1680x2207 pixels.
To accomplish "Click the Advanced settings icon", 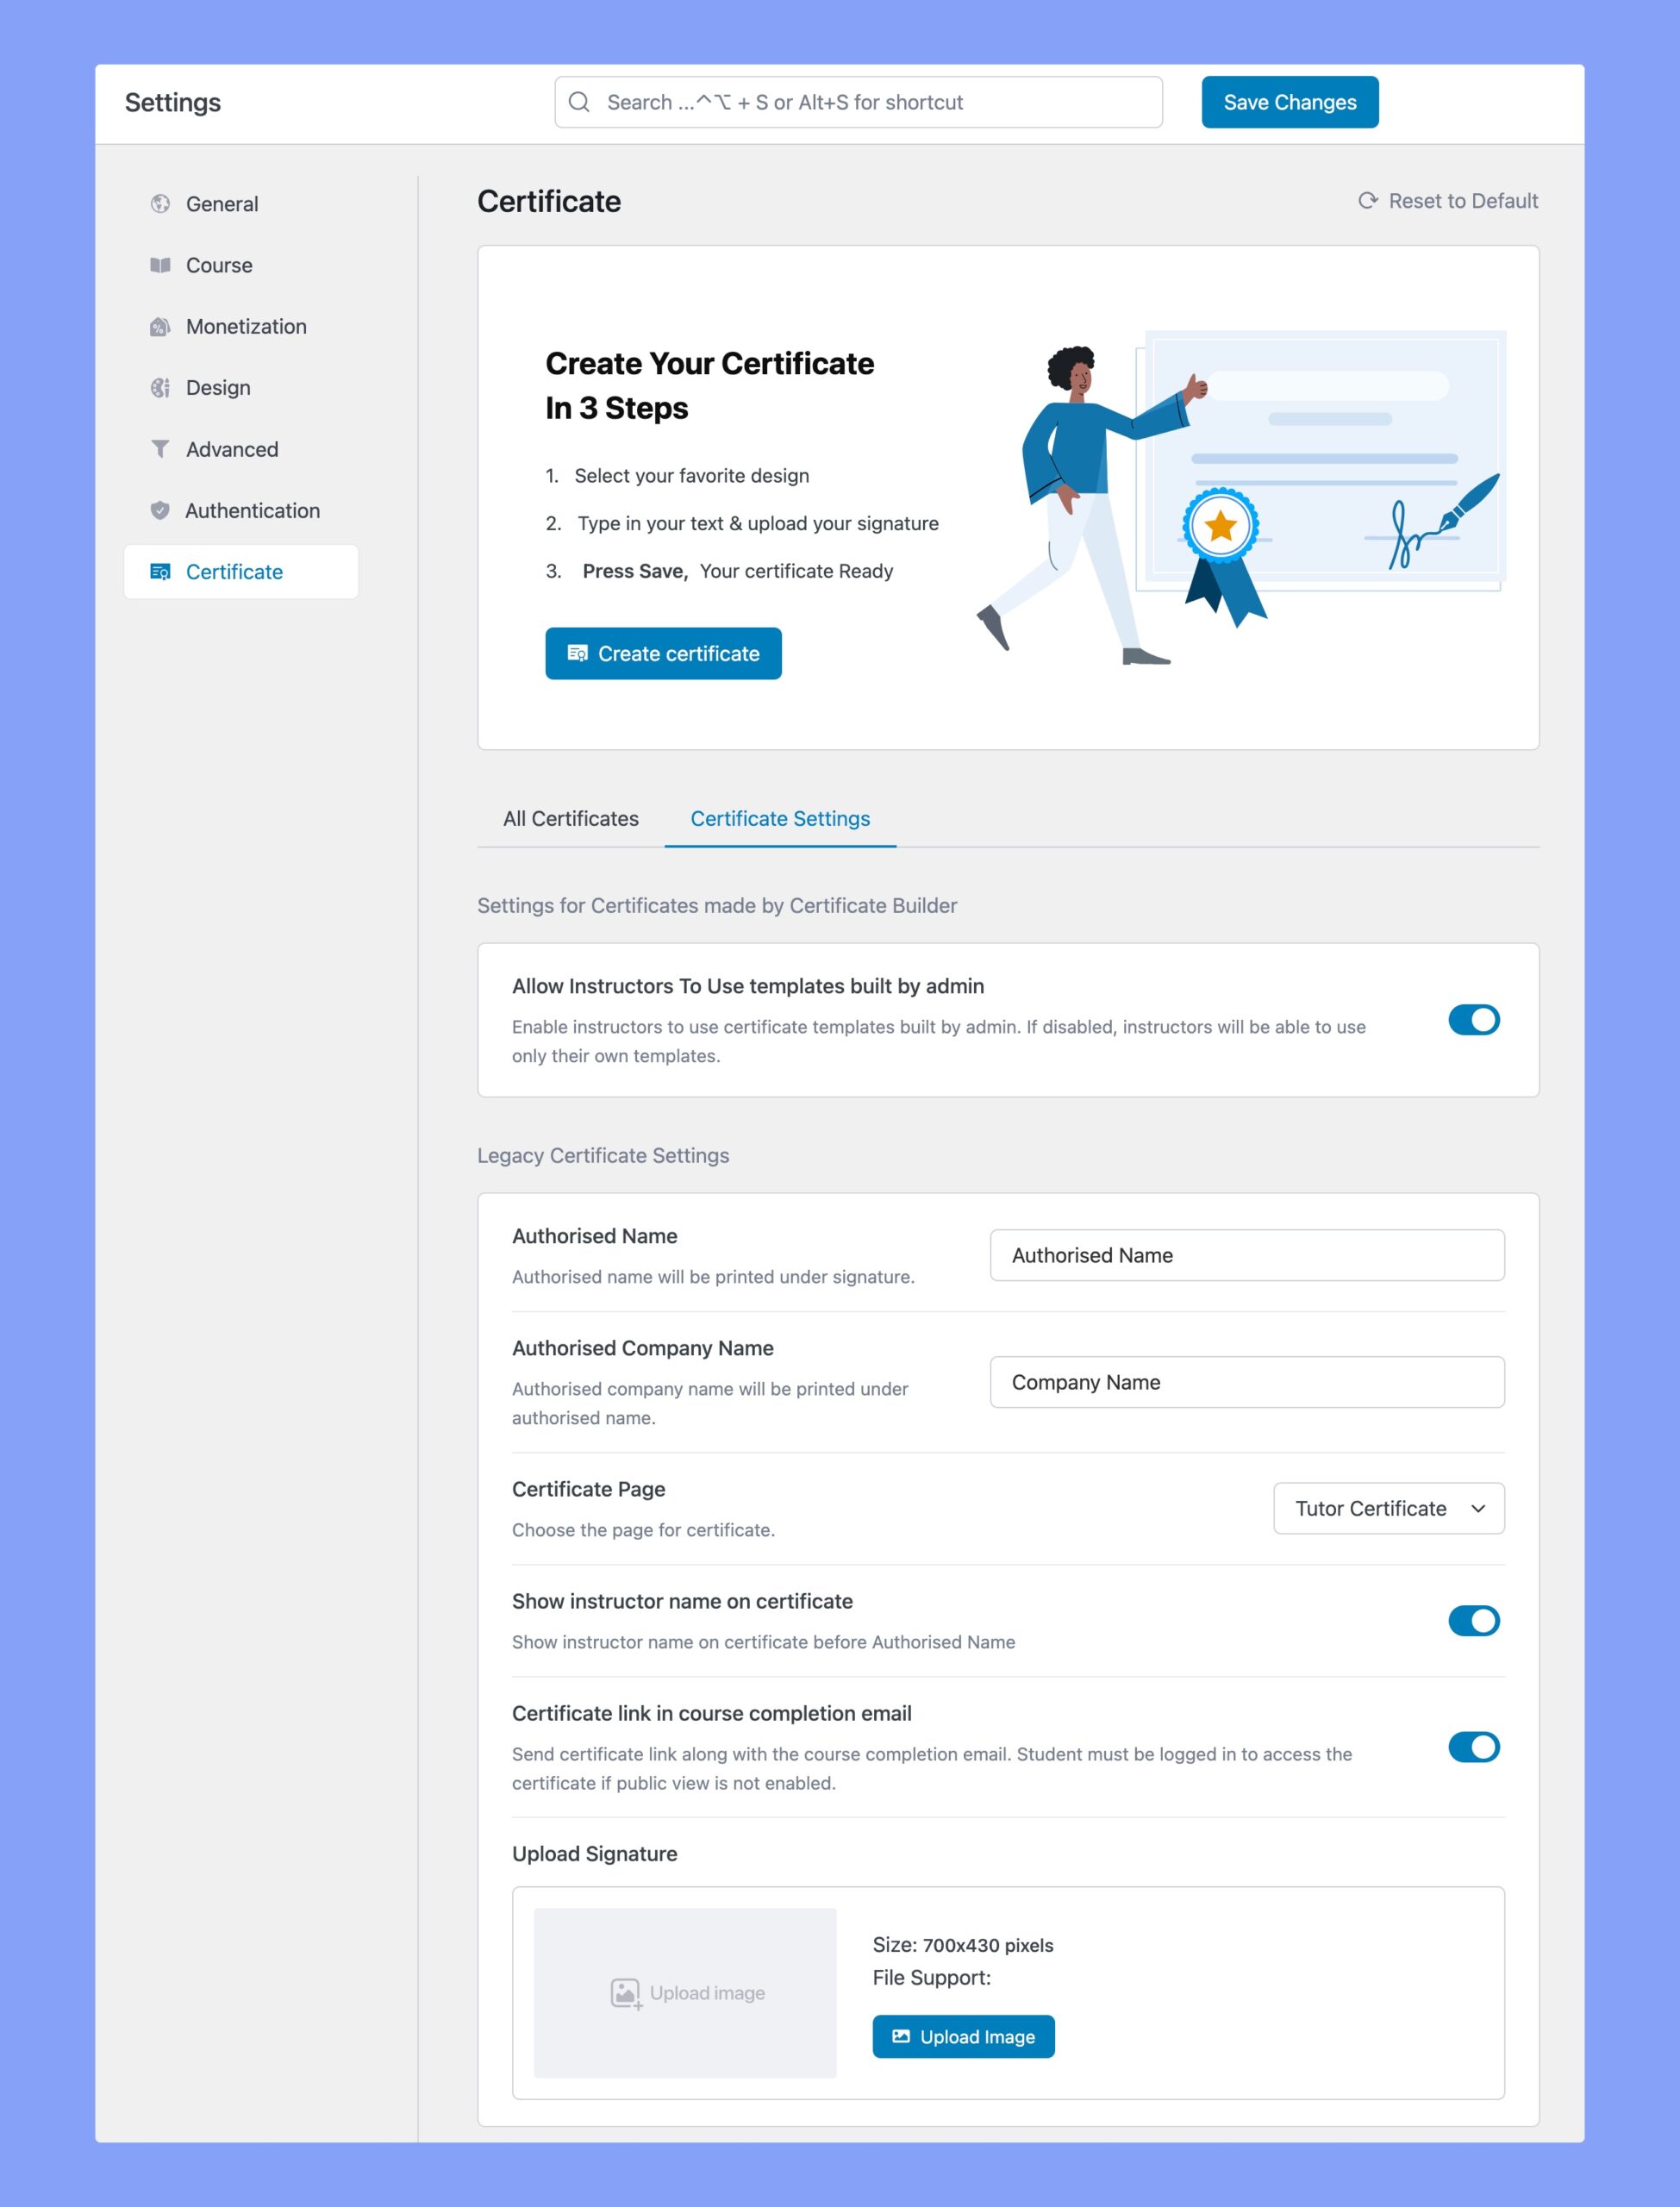I will coord(162,448).
